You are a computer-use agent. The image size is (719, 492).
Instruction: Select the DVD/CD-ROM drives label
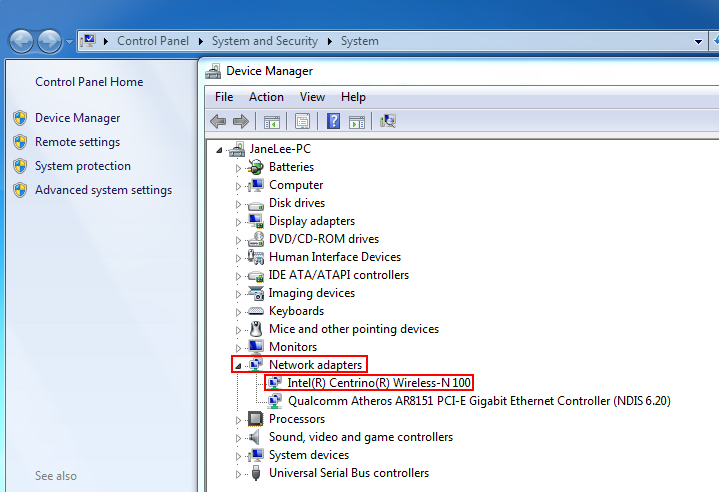[324, 239]
